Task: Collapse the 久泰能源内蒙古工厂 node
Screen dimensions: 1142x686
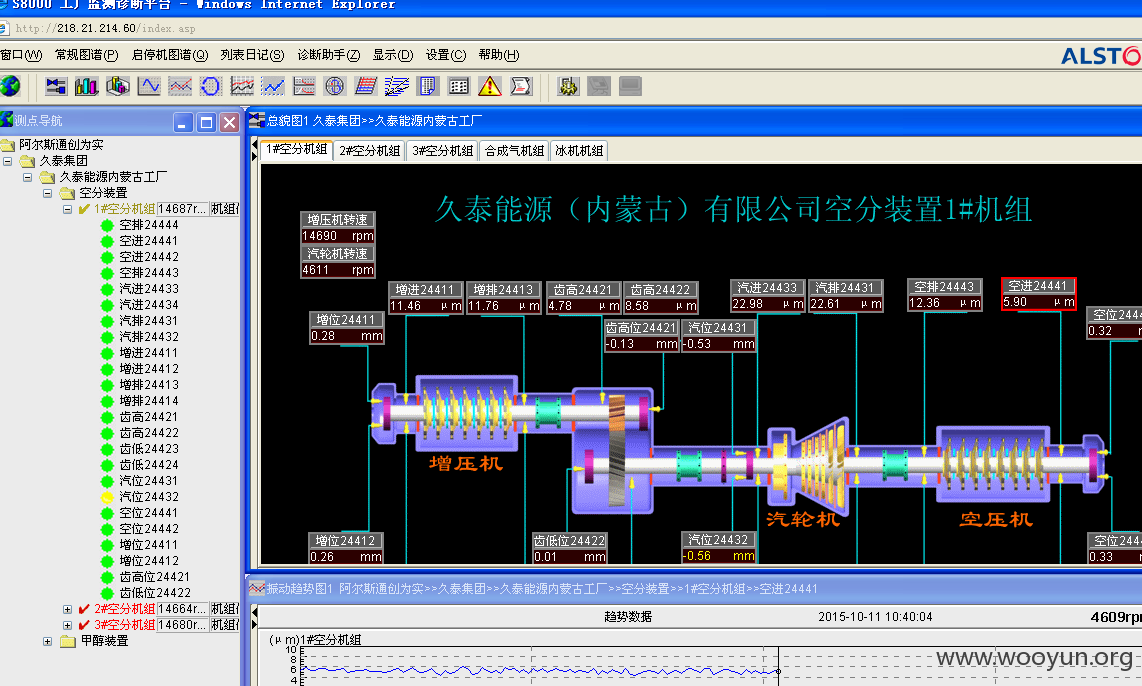Action: (28, 177)
